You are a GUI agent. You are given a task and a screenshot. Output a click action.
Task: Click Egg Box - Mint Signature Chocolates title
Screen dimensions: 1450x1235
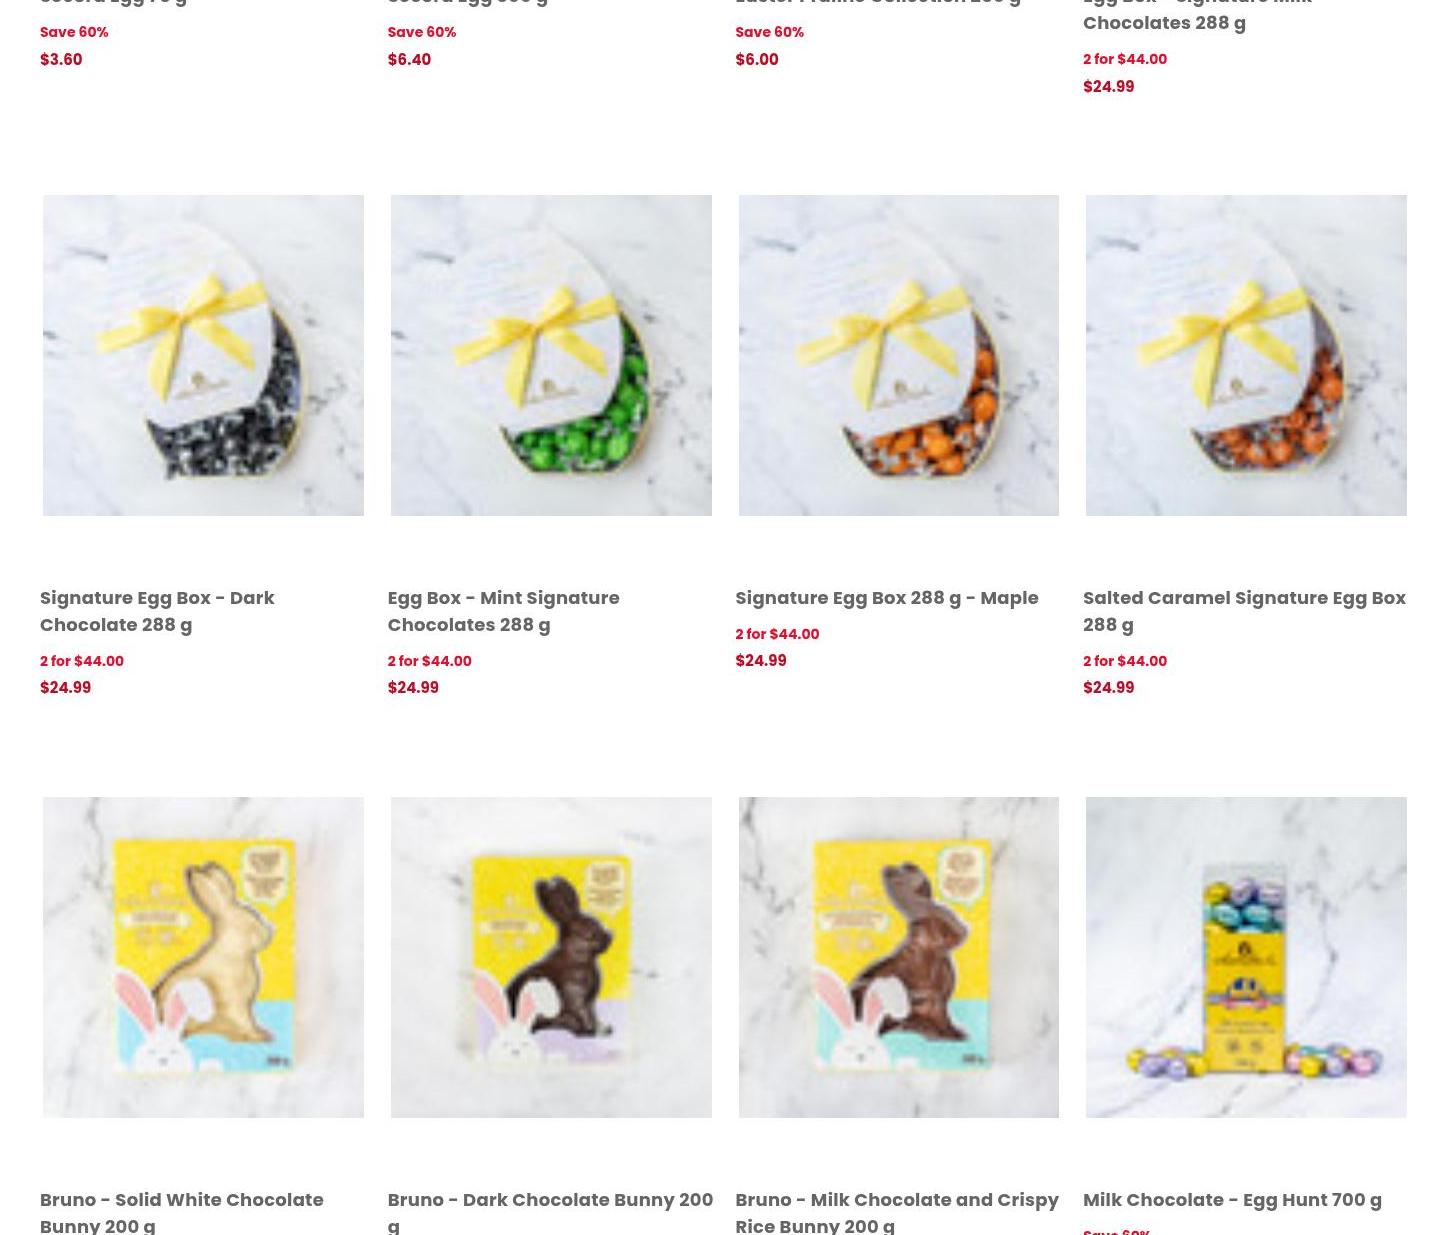coord(503,610)
